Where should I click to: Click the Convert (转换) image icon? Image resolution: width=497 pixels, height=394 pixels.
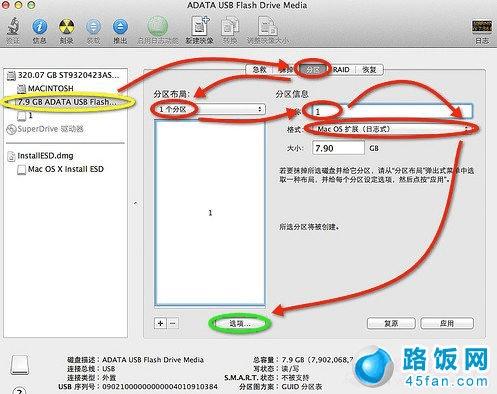(x=230, y=27)
